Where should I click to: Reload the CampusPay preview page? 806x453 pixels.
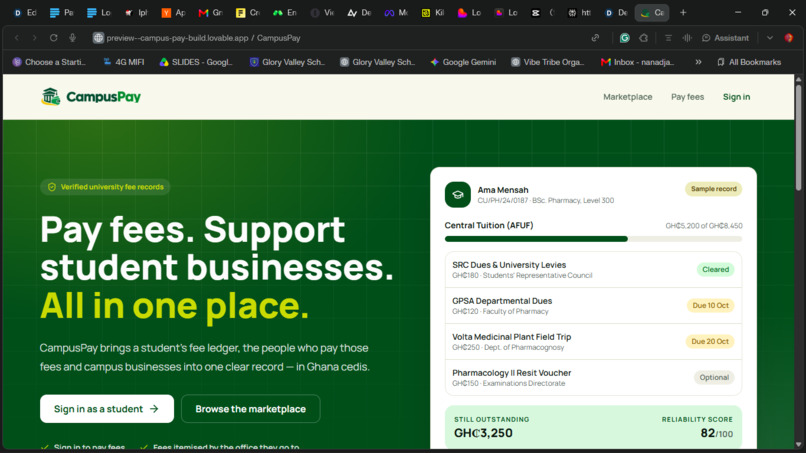pos(53,38)
